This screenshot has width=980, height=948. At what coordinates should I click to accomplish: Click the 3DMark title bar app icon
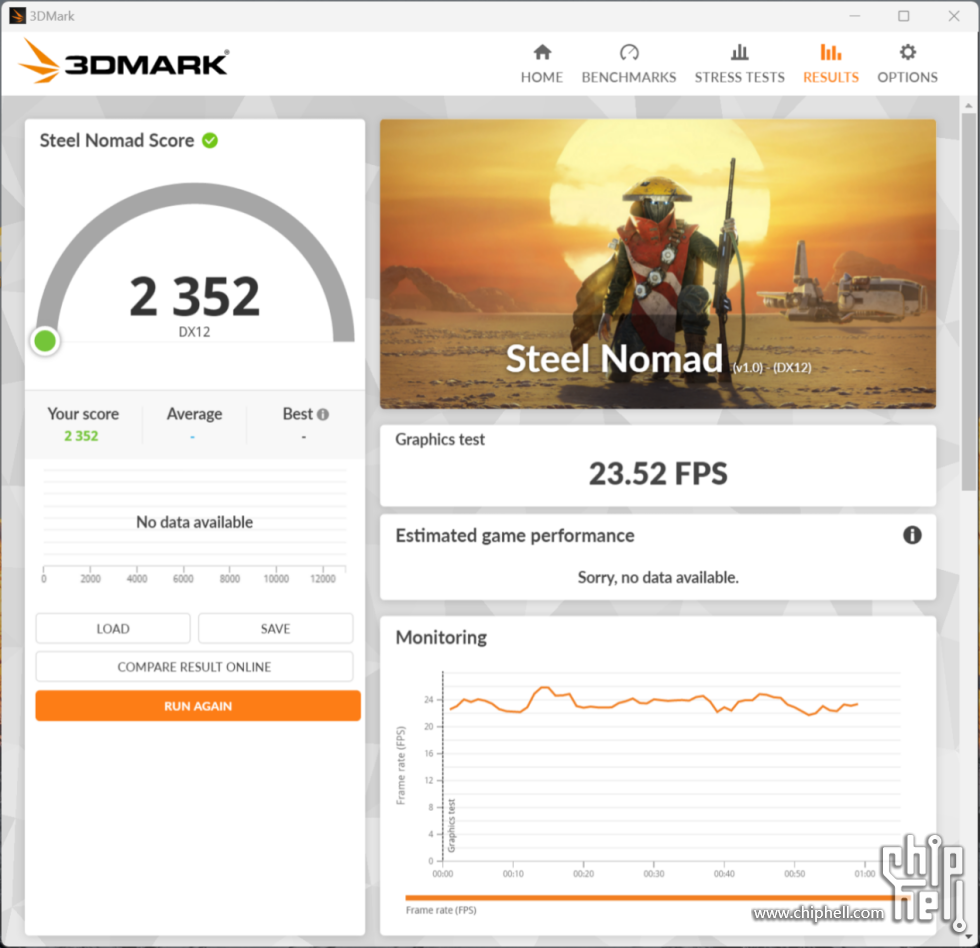[17, 16]
